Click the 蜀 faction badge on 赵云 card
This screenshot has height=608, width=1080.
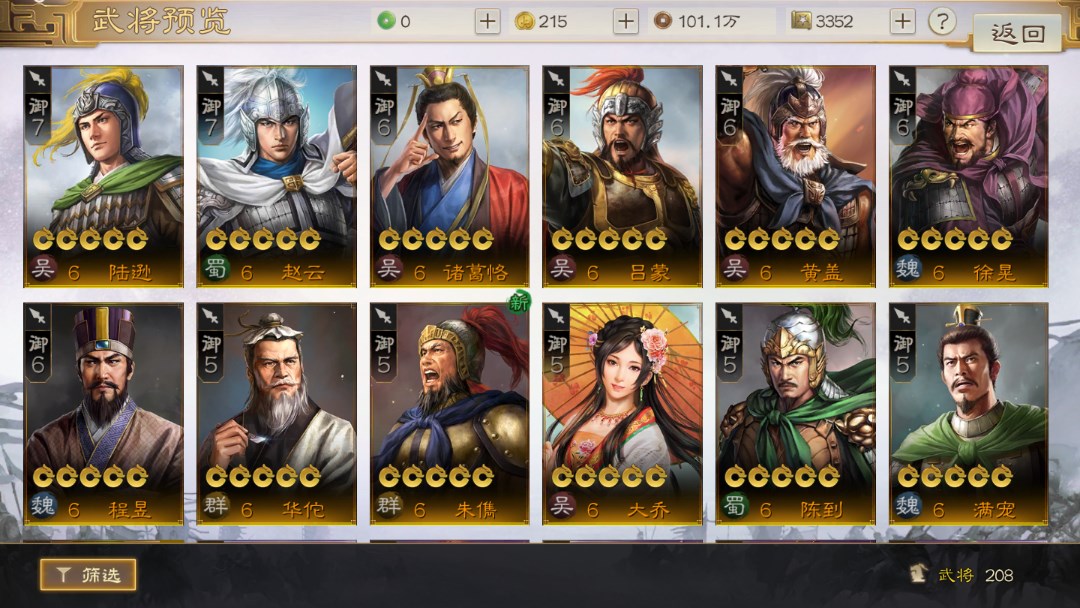[216, 268]
